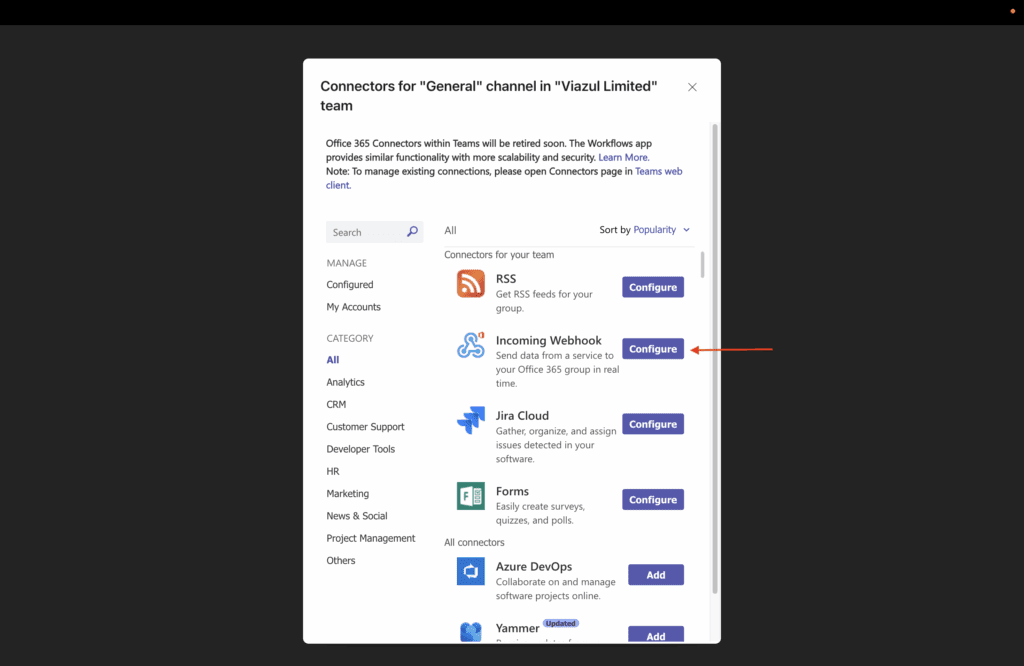
Task: Select the HR category
Action: coord(332,471)
